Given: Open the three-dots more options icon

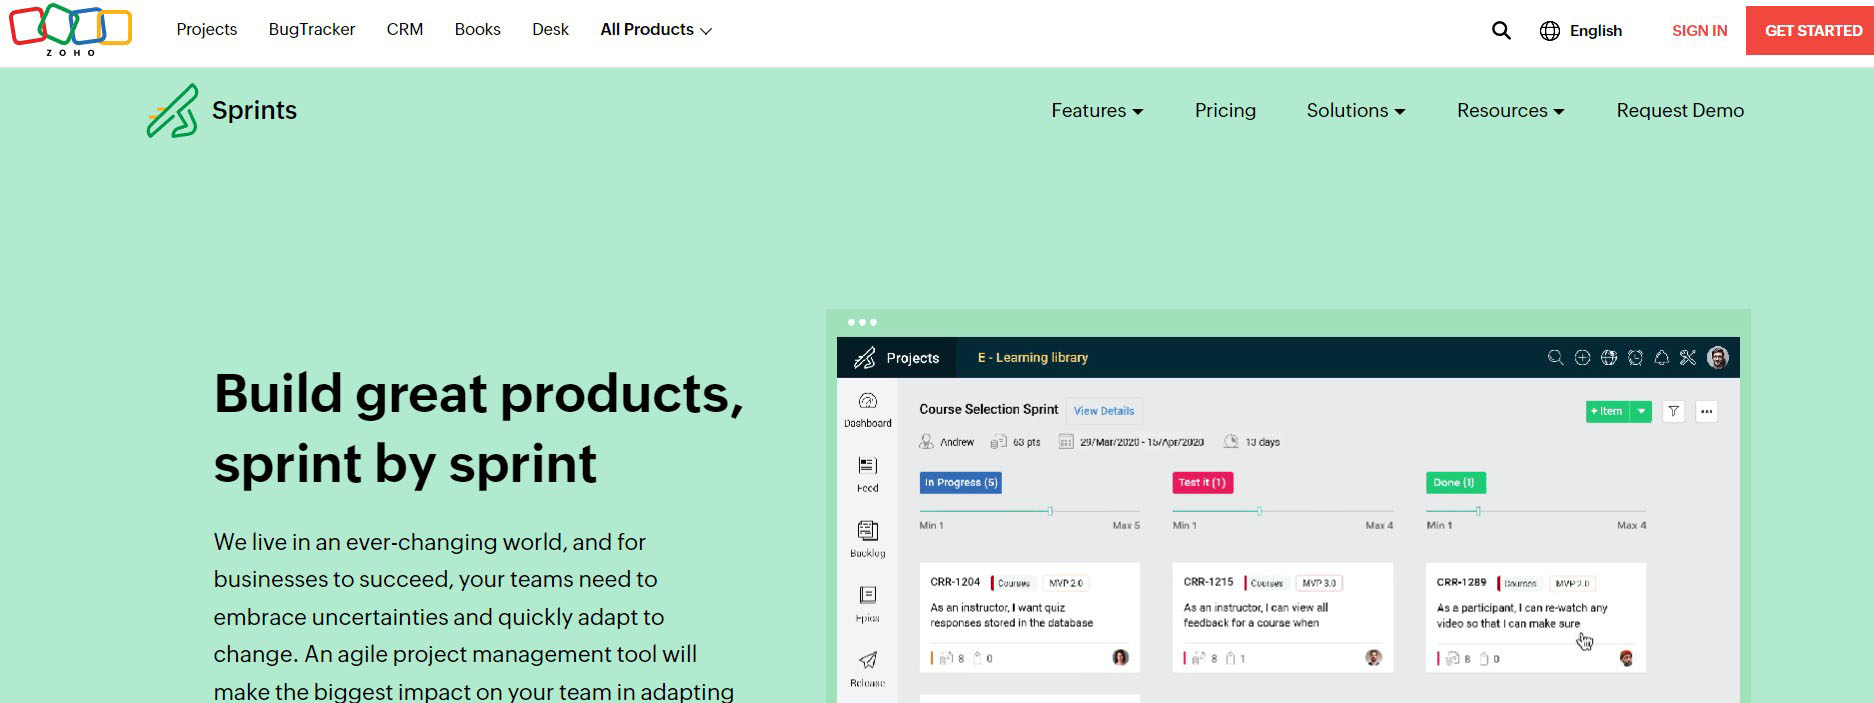Looking at the screenshot, I should 1707,411.
